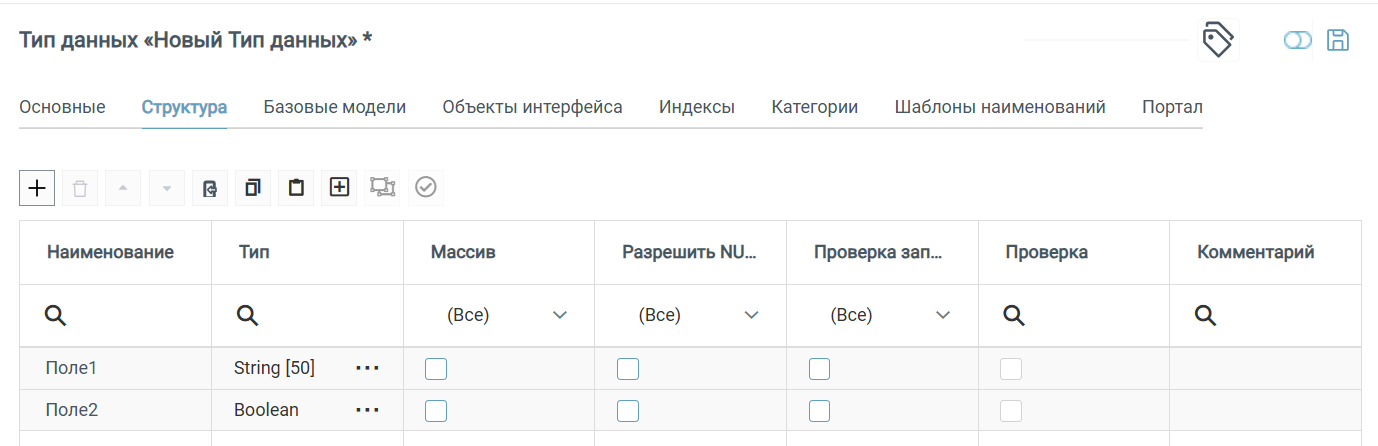1378x446 pixels.
Task: Click the search icon under Наименование
Action: point(56,316)
